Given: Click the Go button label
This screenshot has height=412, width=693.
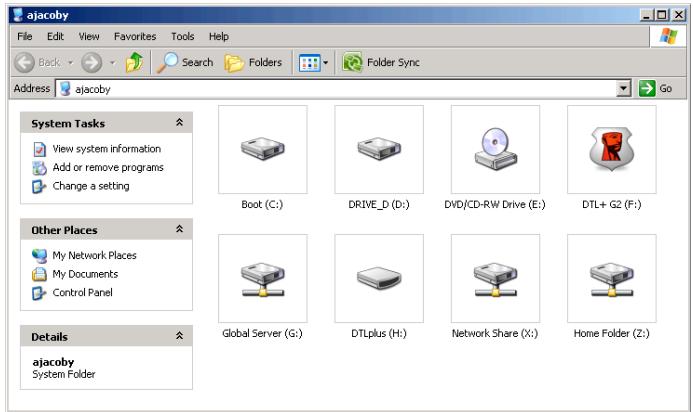Looking at the screenshot, I should click(x=666, y=89).
